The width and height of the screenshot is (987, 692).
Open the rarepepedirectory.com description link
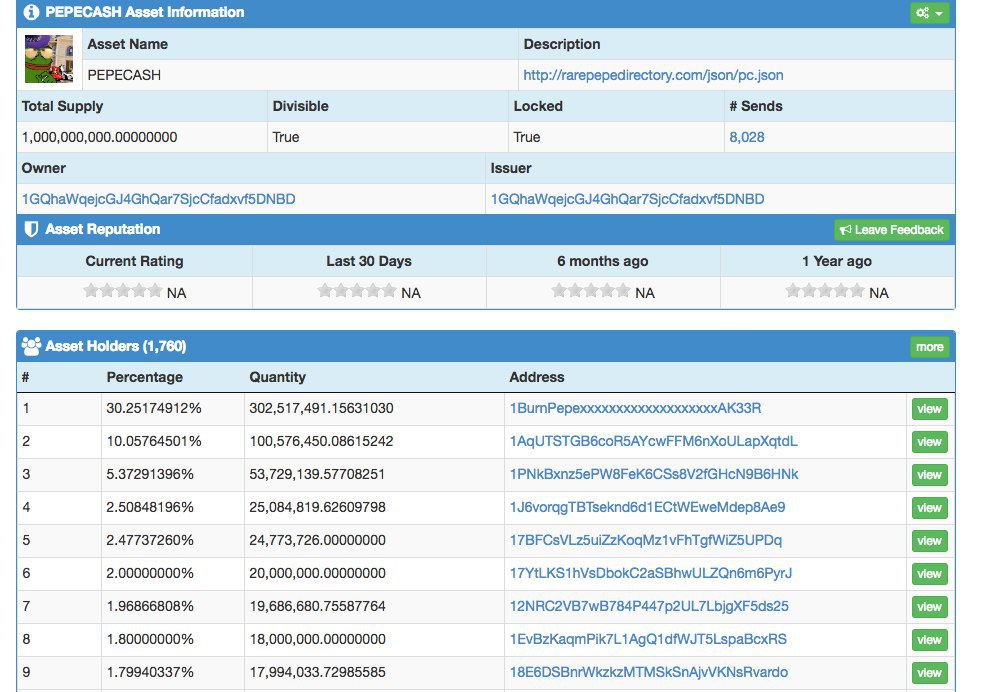point(653,75)
